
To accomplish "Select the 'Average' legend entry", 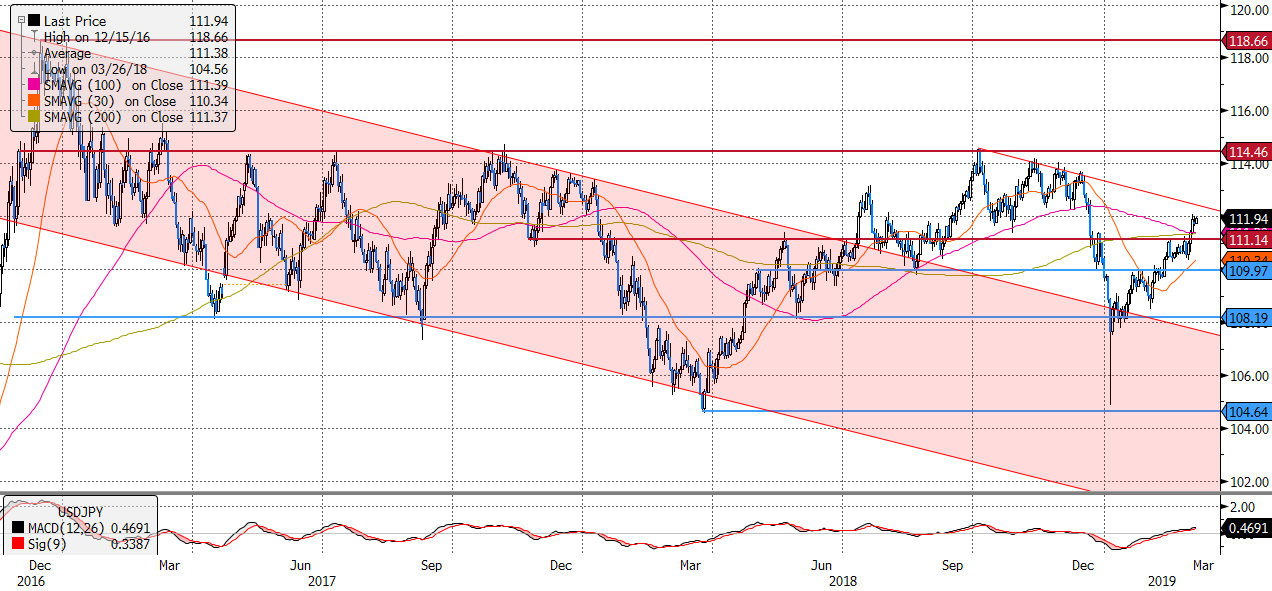I will click(67, 53).
